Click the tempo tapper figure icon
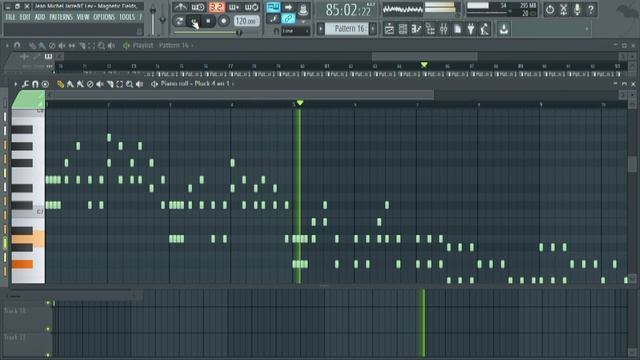Screen dimensions: 640x360 click(x=484, y=29)
